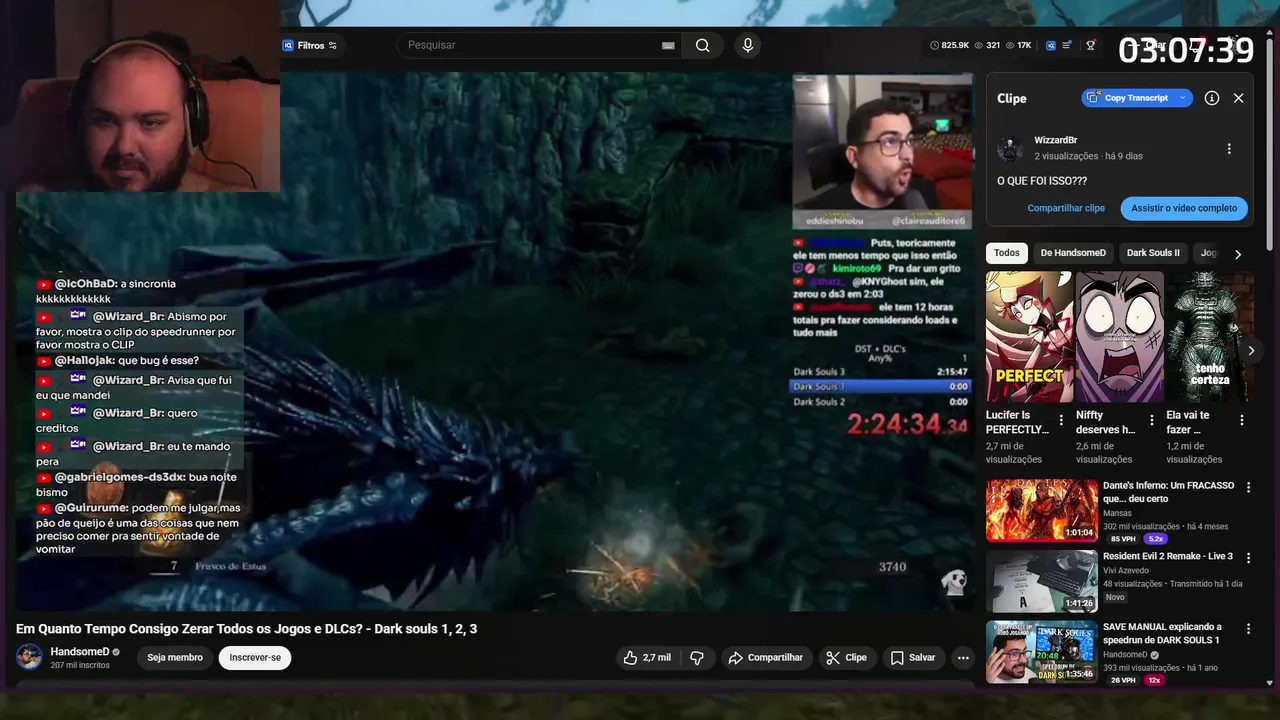Open more actions three-dot menu under the video
Viewport: 1280px width, 720px height.
pos(963,658)
